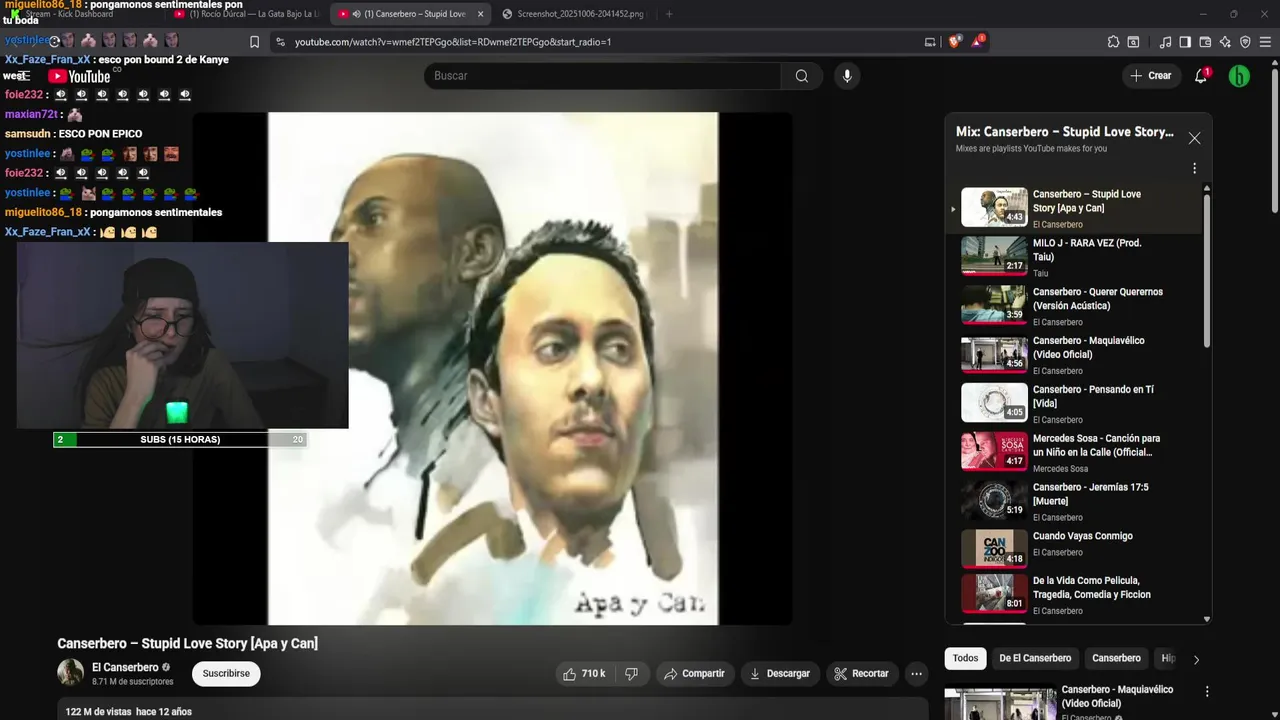Like the video with thumbs up
The width and height of the screenshot is (1280, 720).
pyautogui.click(x=584, y=674)
